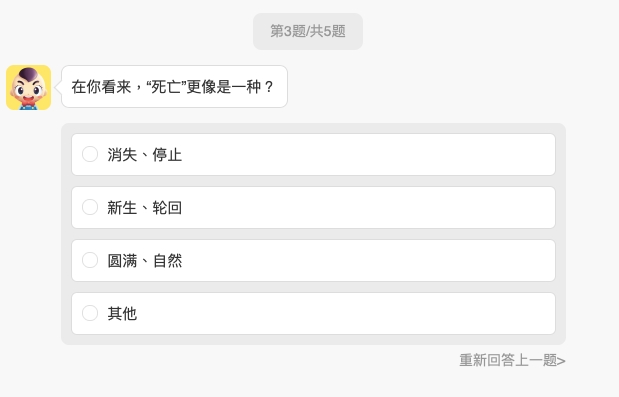Click the question bubble about 死亡

coord(174,86)
